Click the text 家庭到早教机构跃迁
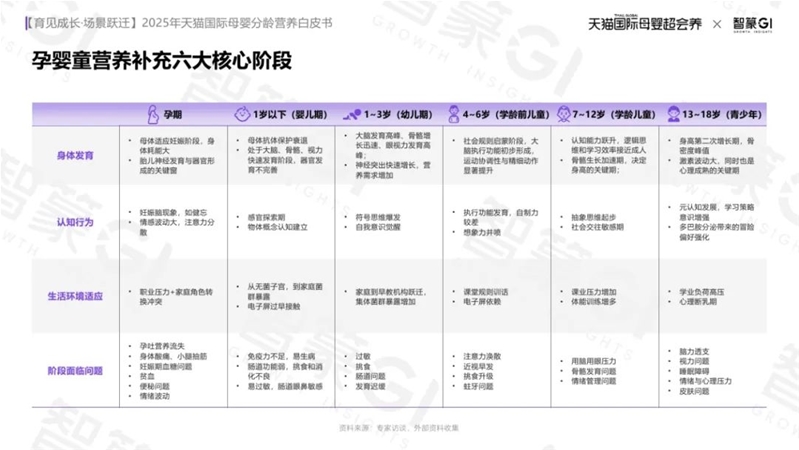 pos(390,292)
